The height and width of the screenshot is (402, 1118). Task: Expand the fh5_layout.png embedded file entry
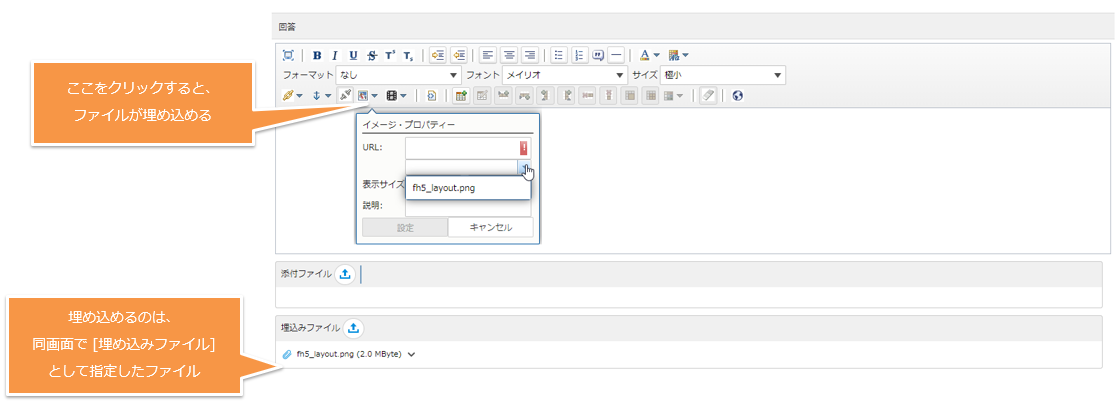(x=411, y=354)
